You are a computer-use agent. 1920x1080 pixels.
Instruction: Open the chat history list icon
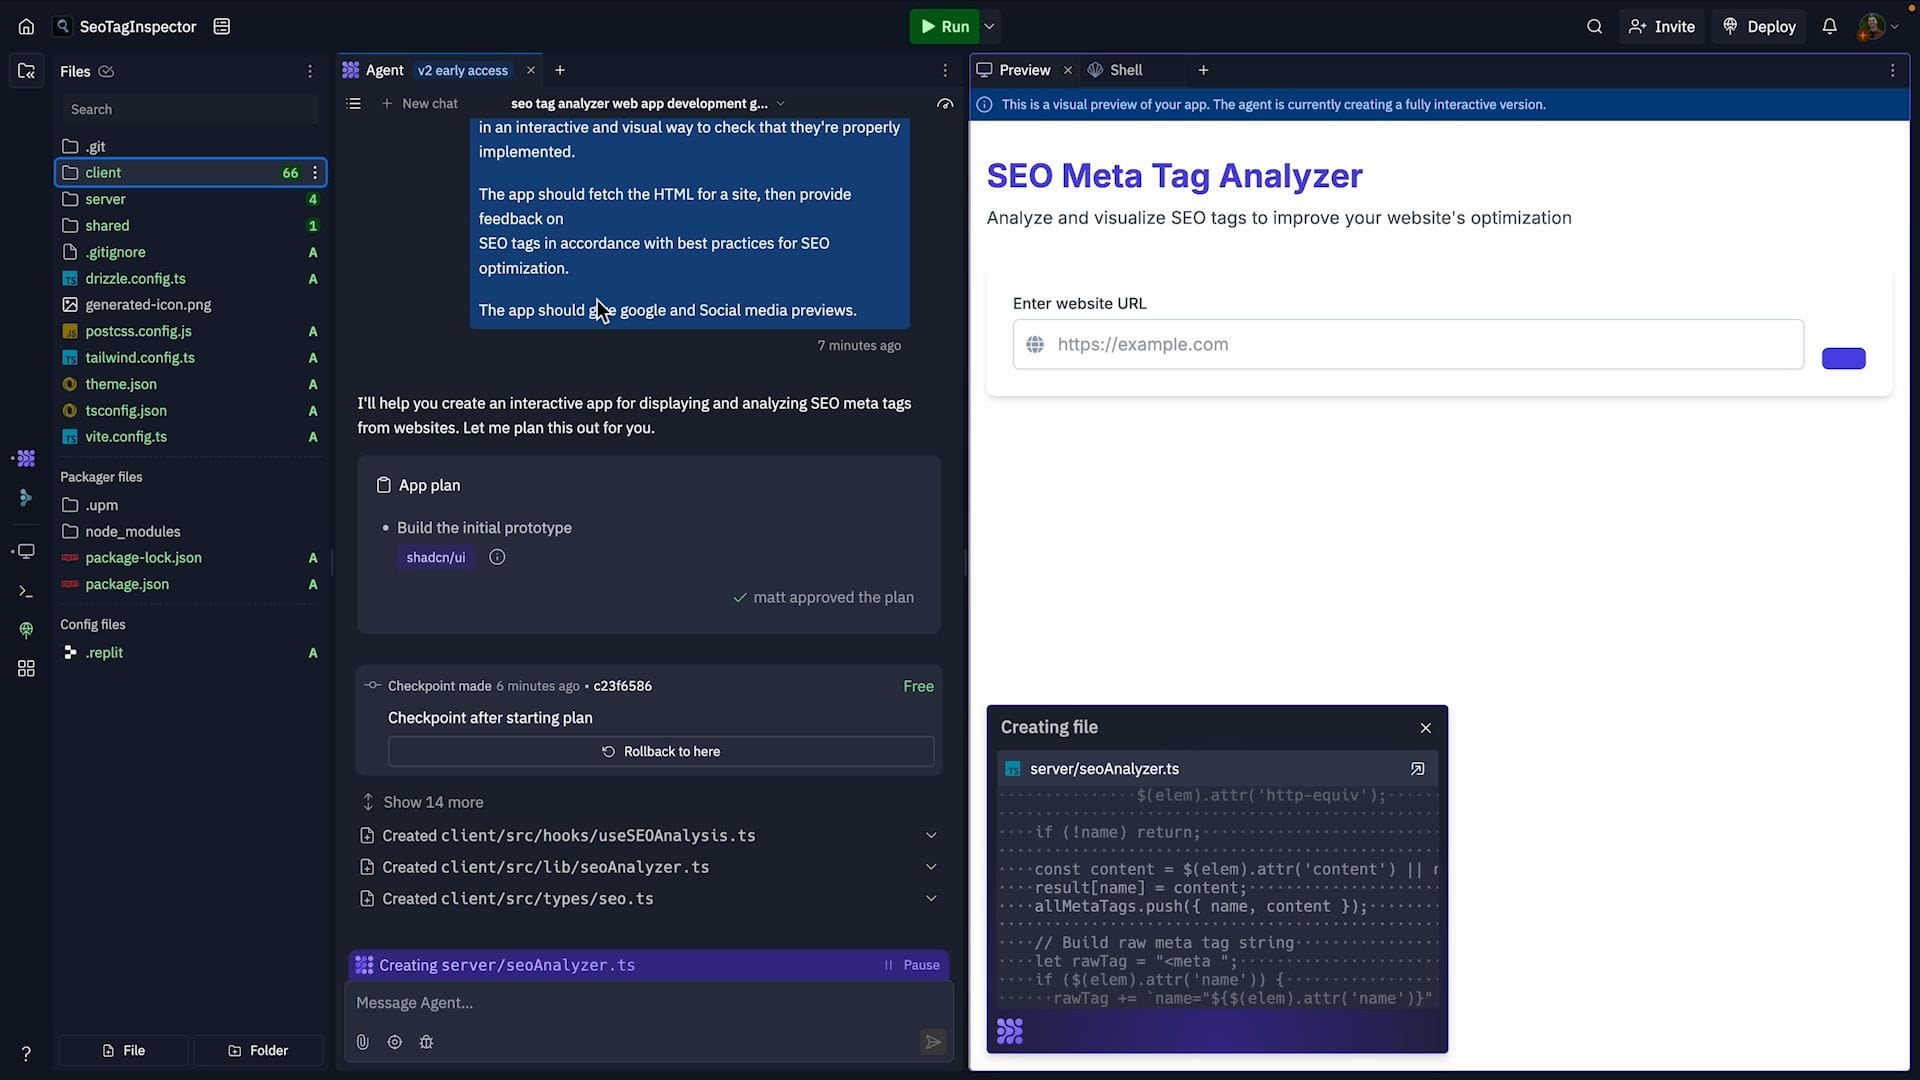pyautogui.click(x=353, y=104)
